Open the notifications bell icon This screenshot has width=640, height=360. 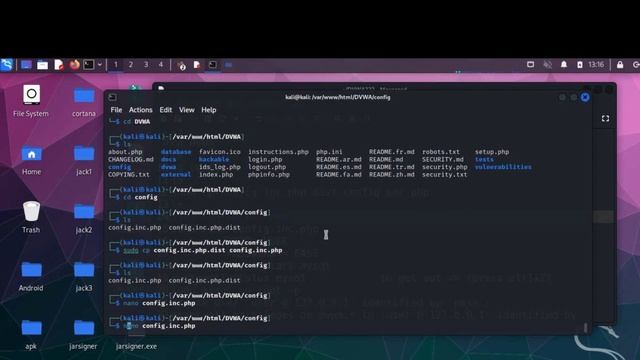click(564, 64)
